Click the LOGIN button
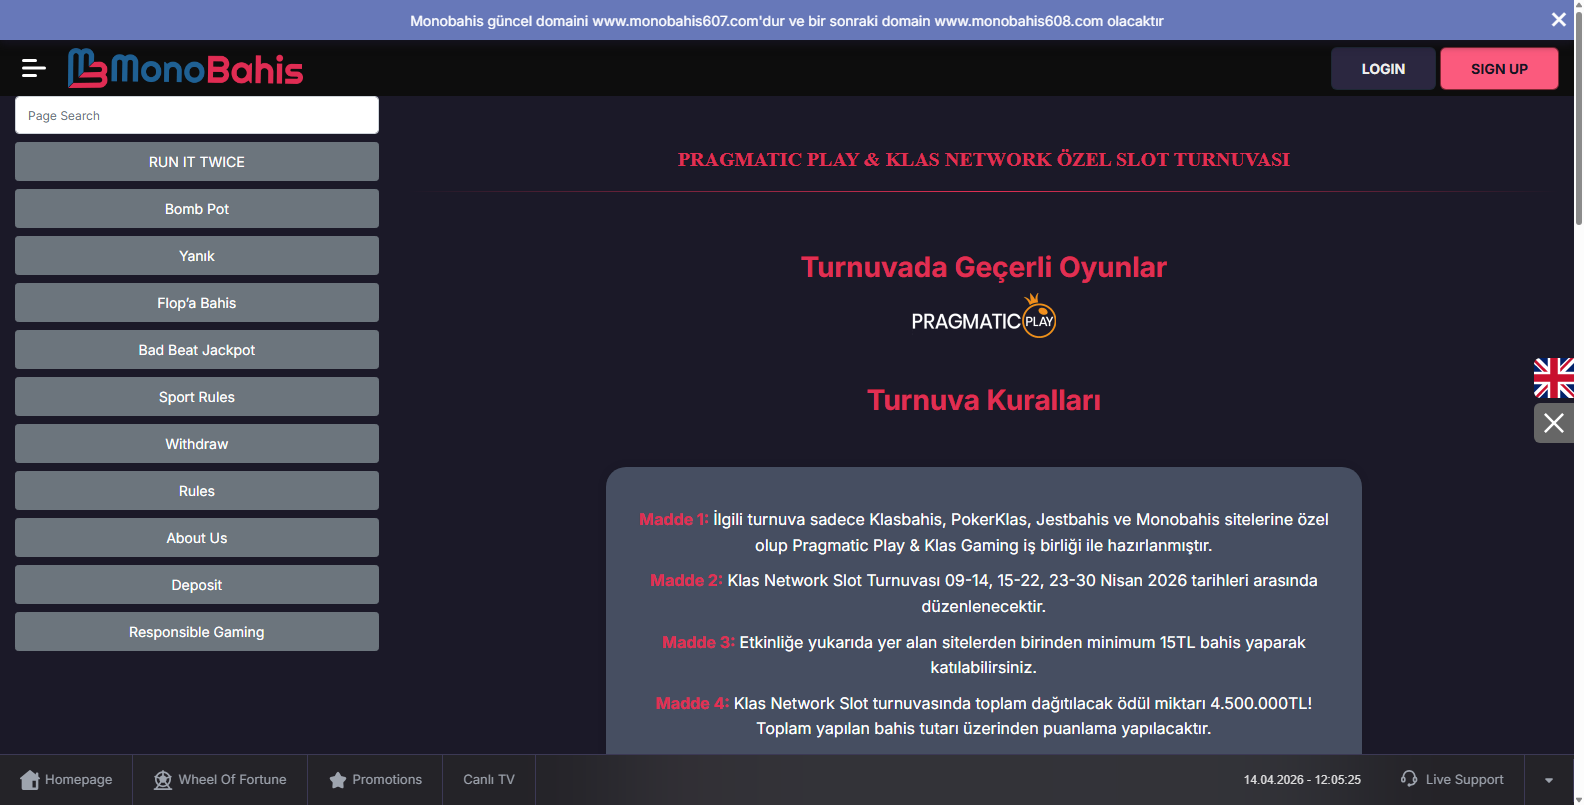The width and height of the screenshot is (1584, 805). click(1383, 69)
